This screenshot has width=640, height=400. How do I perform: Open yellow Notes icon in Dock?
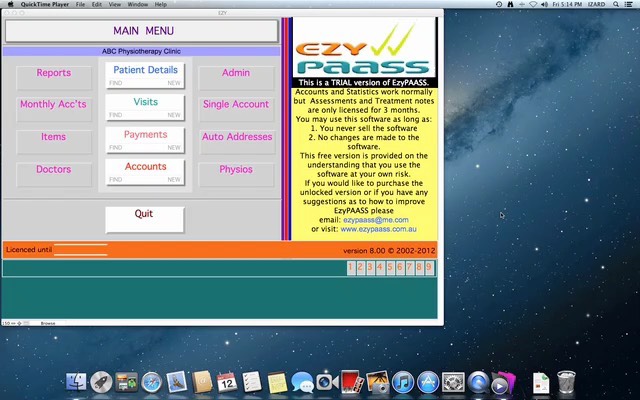pyautogui.click(x=277, y=382)
